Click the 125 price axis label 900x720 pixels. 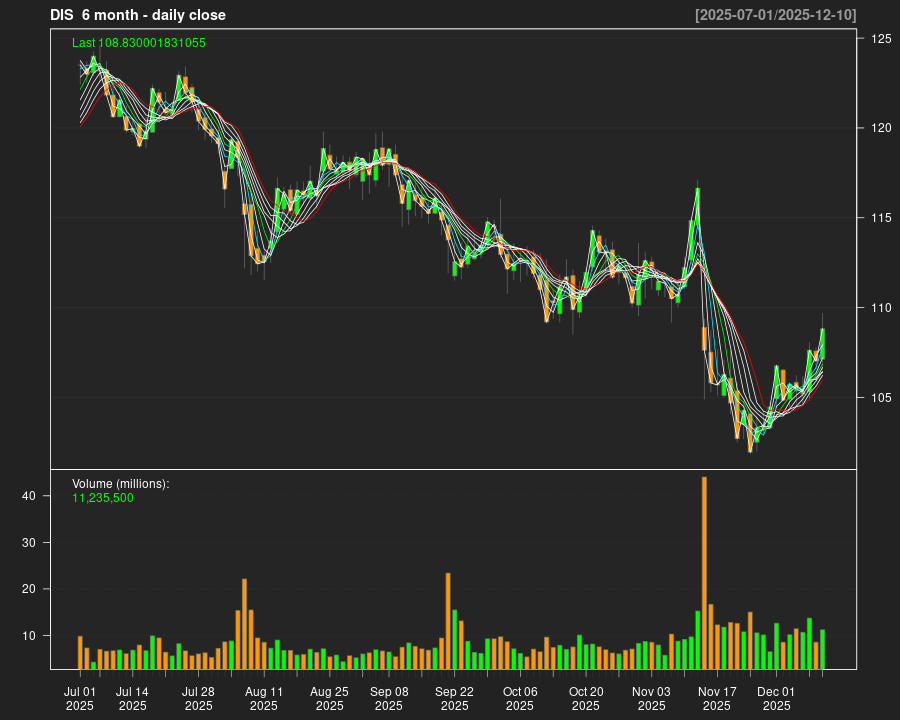click(881, 39)
